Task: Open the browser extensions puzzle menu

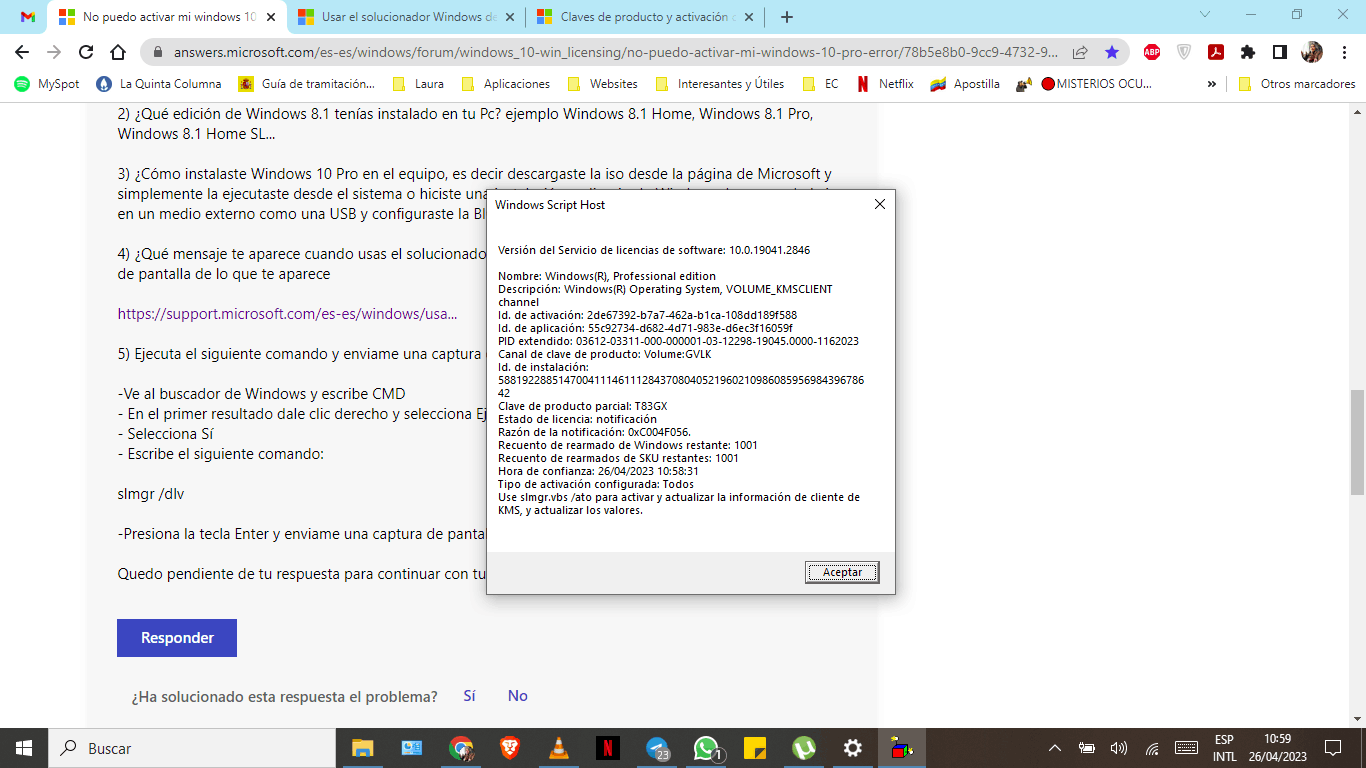Action: coord(1248,51)
